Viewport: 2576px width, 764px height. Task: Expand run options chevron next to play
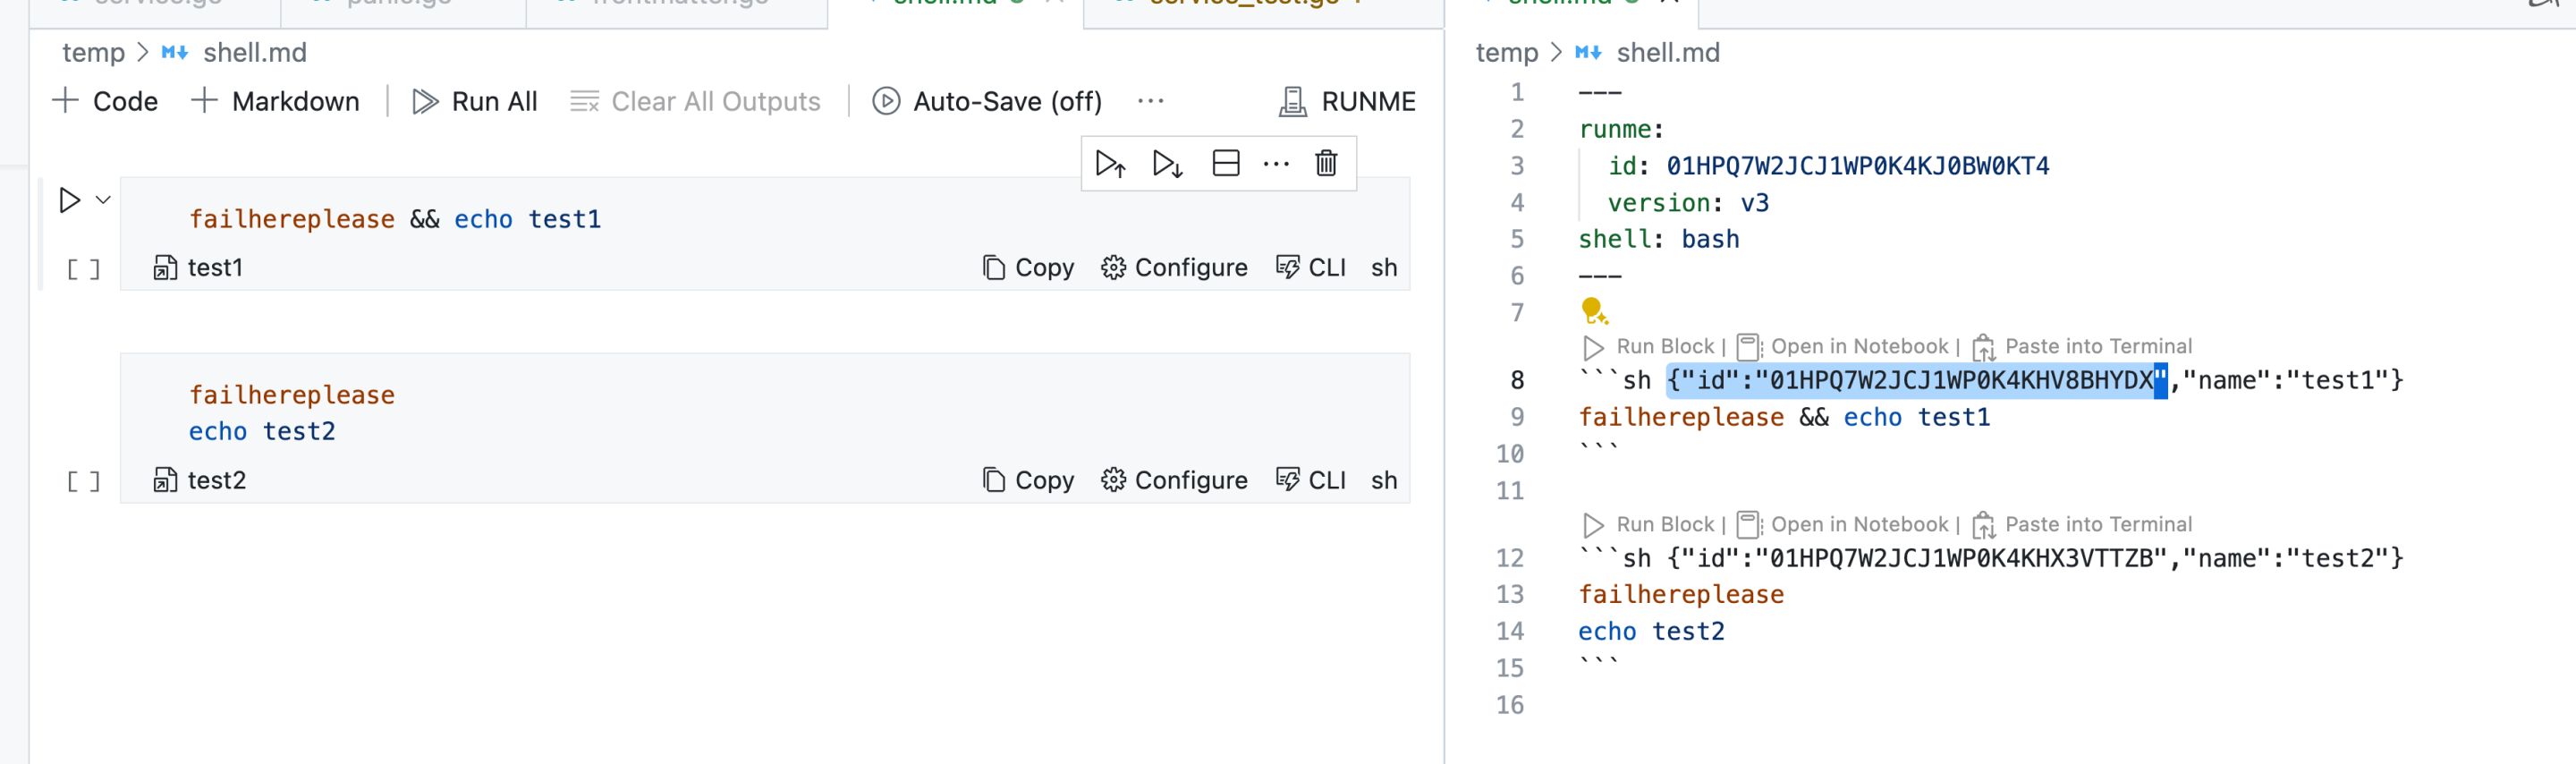pyautogui.click(x=103, y=200)
